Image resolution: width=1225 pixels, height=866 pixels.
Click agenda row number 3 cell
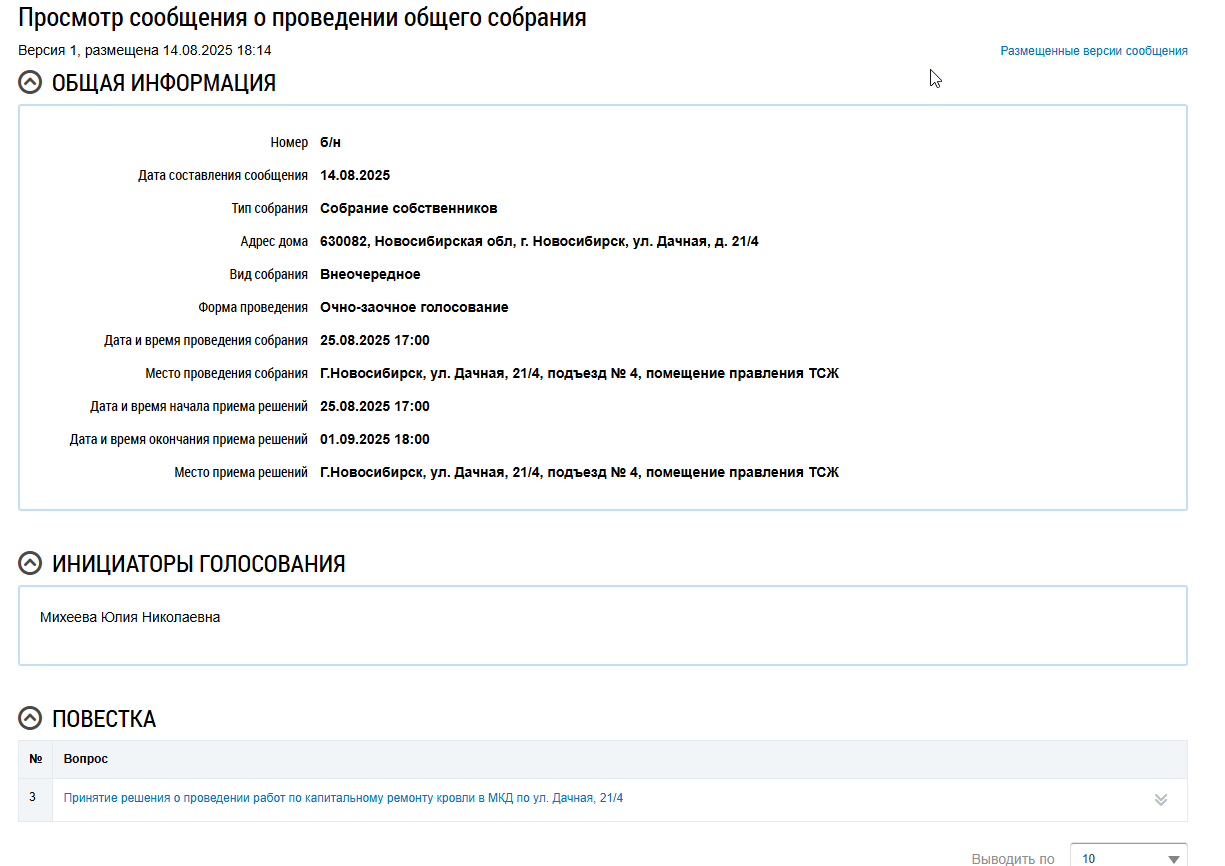[35, 798]
